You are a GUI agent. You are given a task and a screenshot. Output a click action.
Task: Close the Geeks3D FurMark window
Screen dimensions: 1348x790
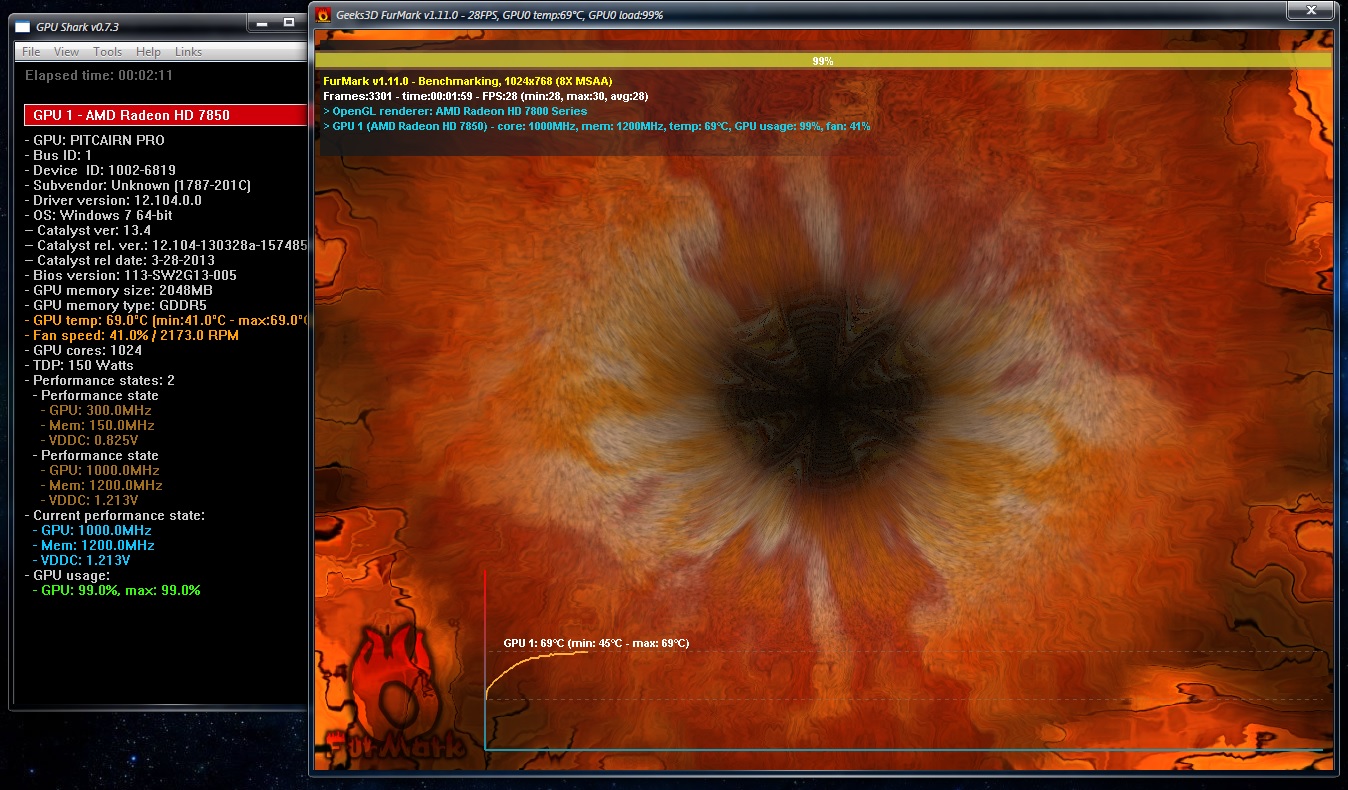pos(1311,11)
